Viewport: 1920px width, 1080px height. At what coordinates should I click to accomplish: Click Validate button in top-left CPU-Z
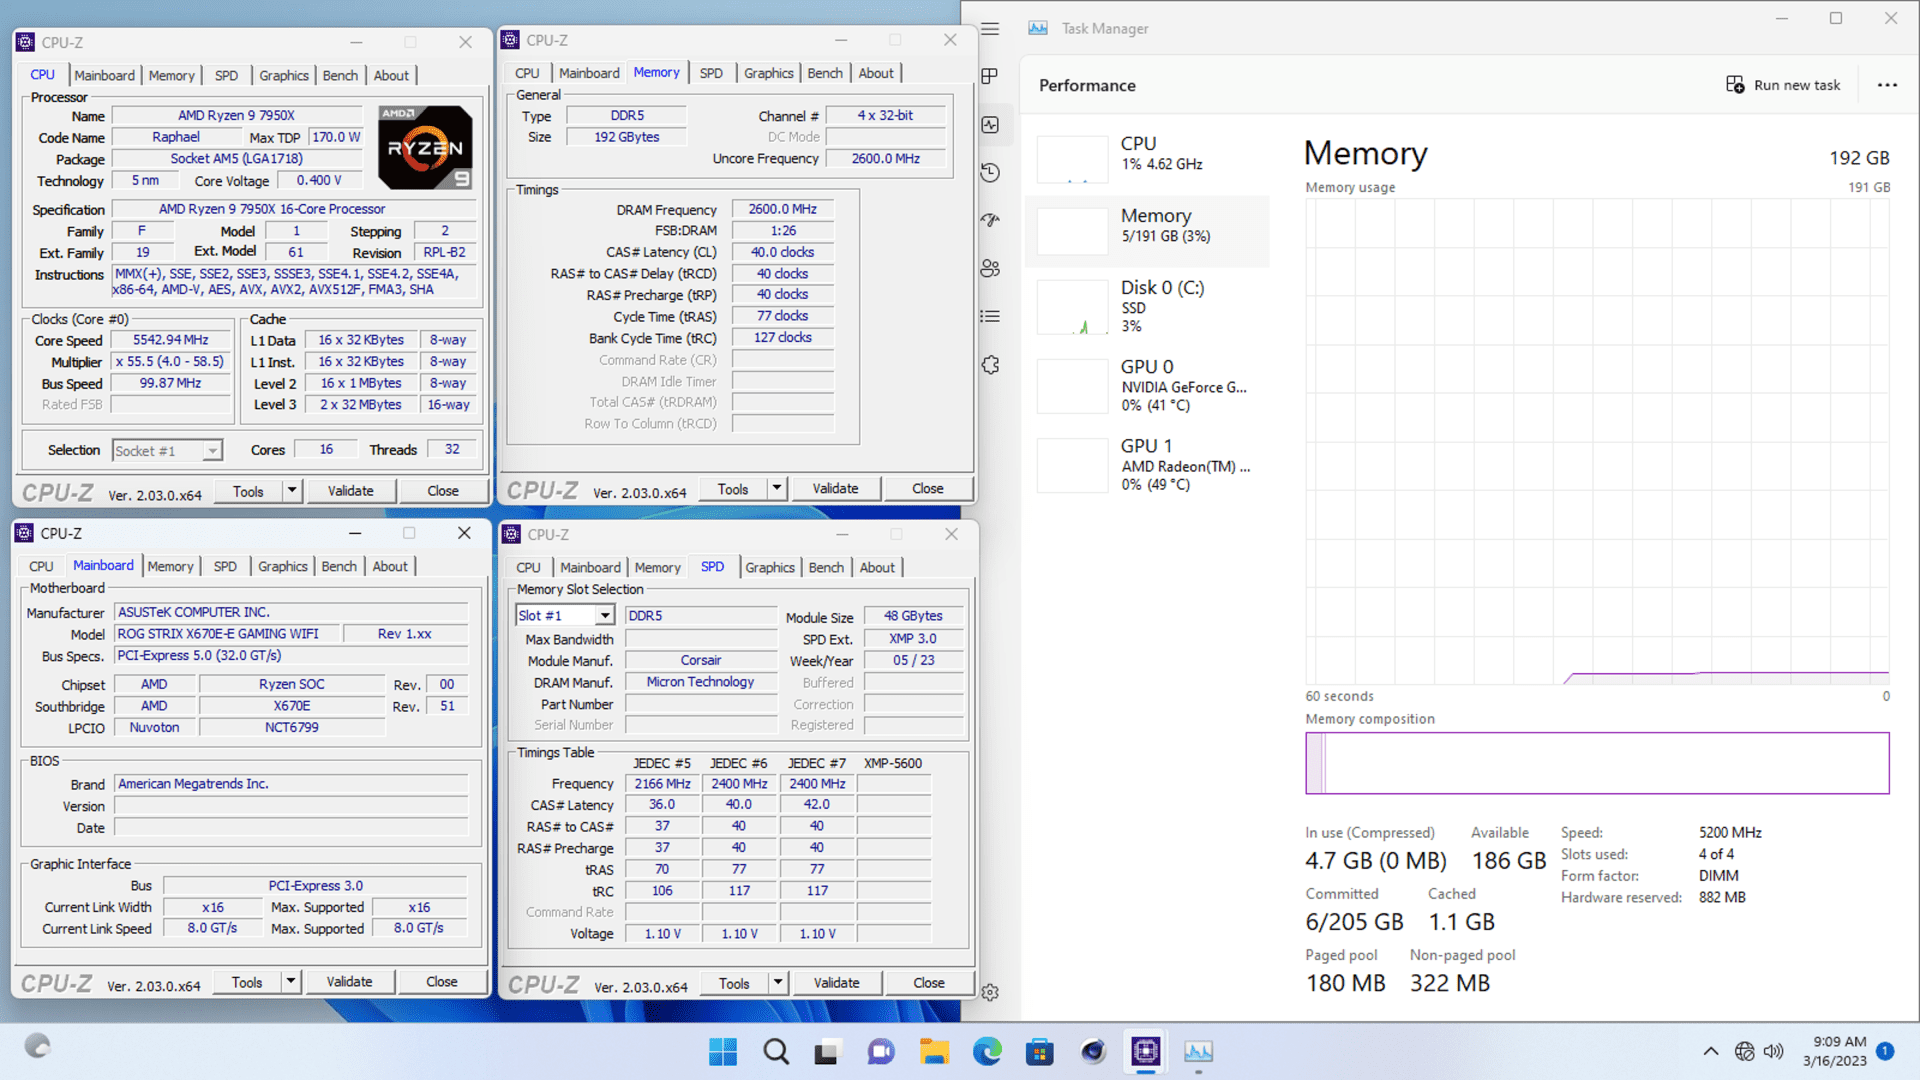[349, 492]
